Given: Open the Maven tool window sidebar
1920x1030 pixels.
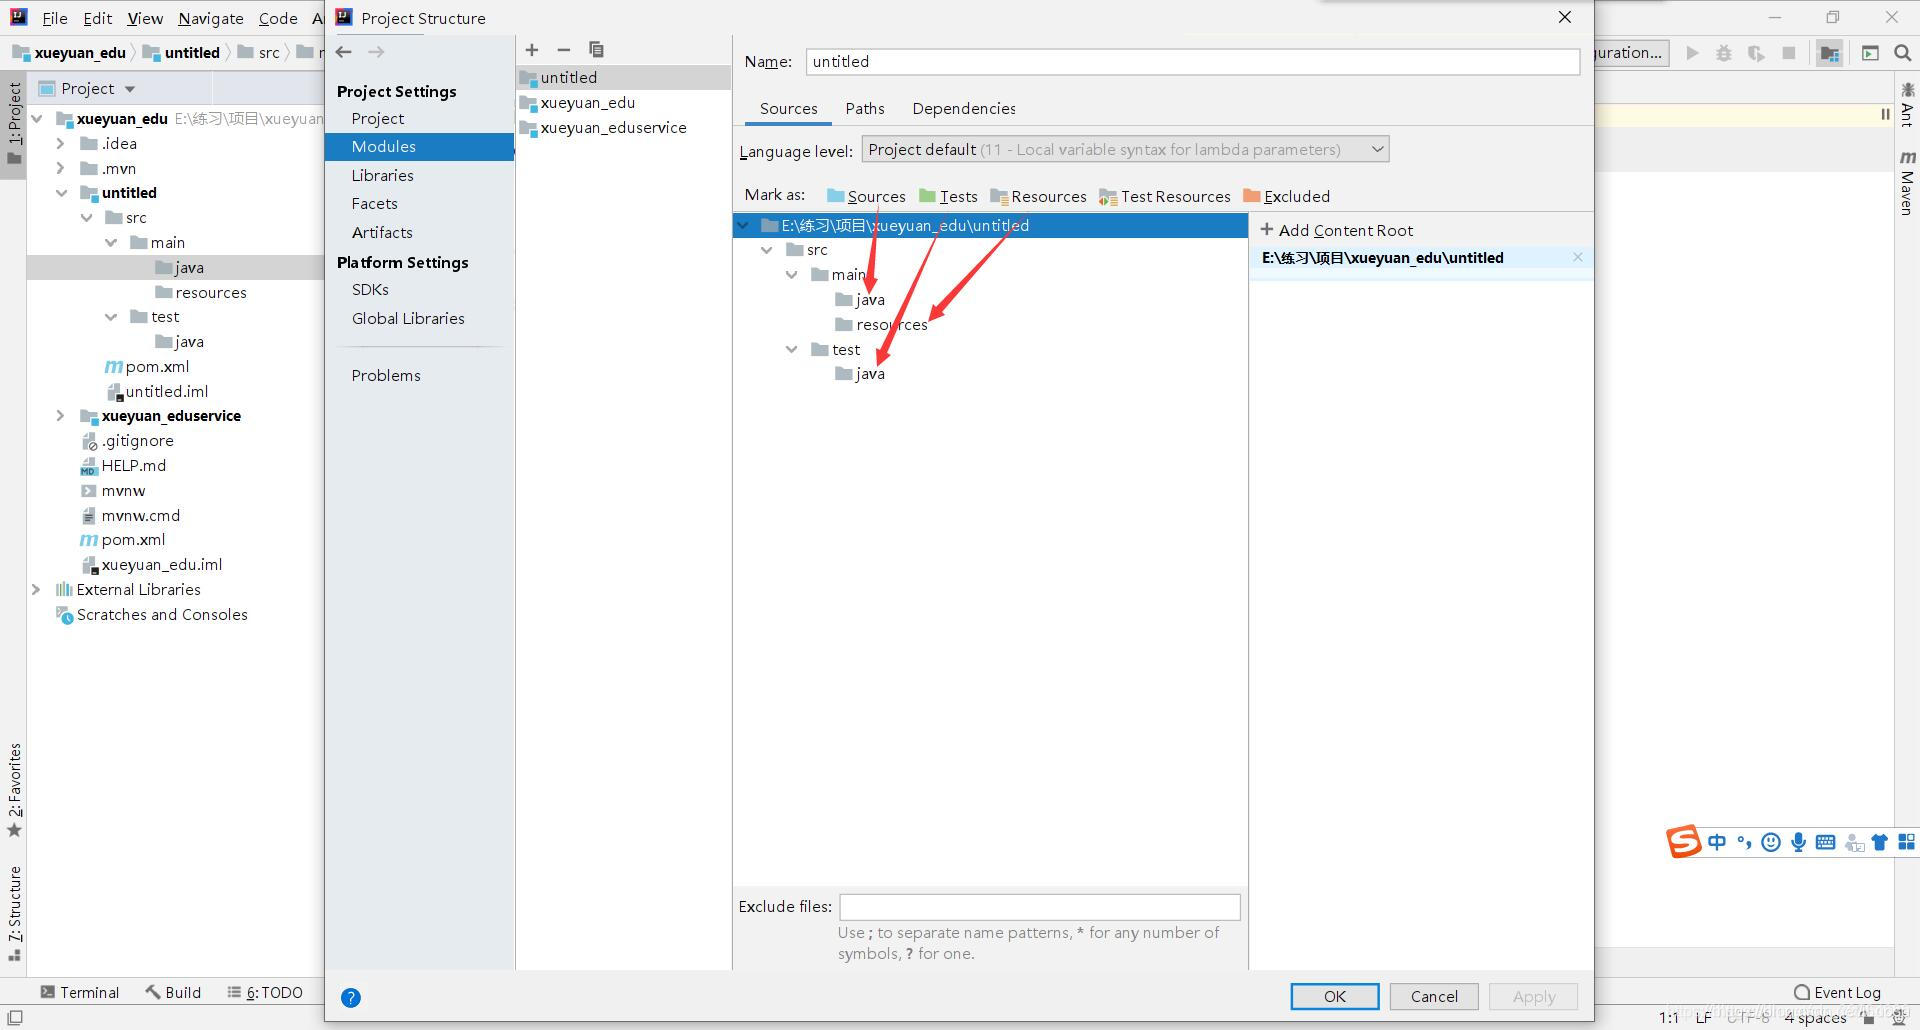Looking at the screenshot, I should [x=1908, y=183].
